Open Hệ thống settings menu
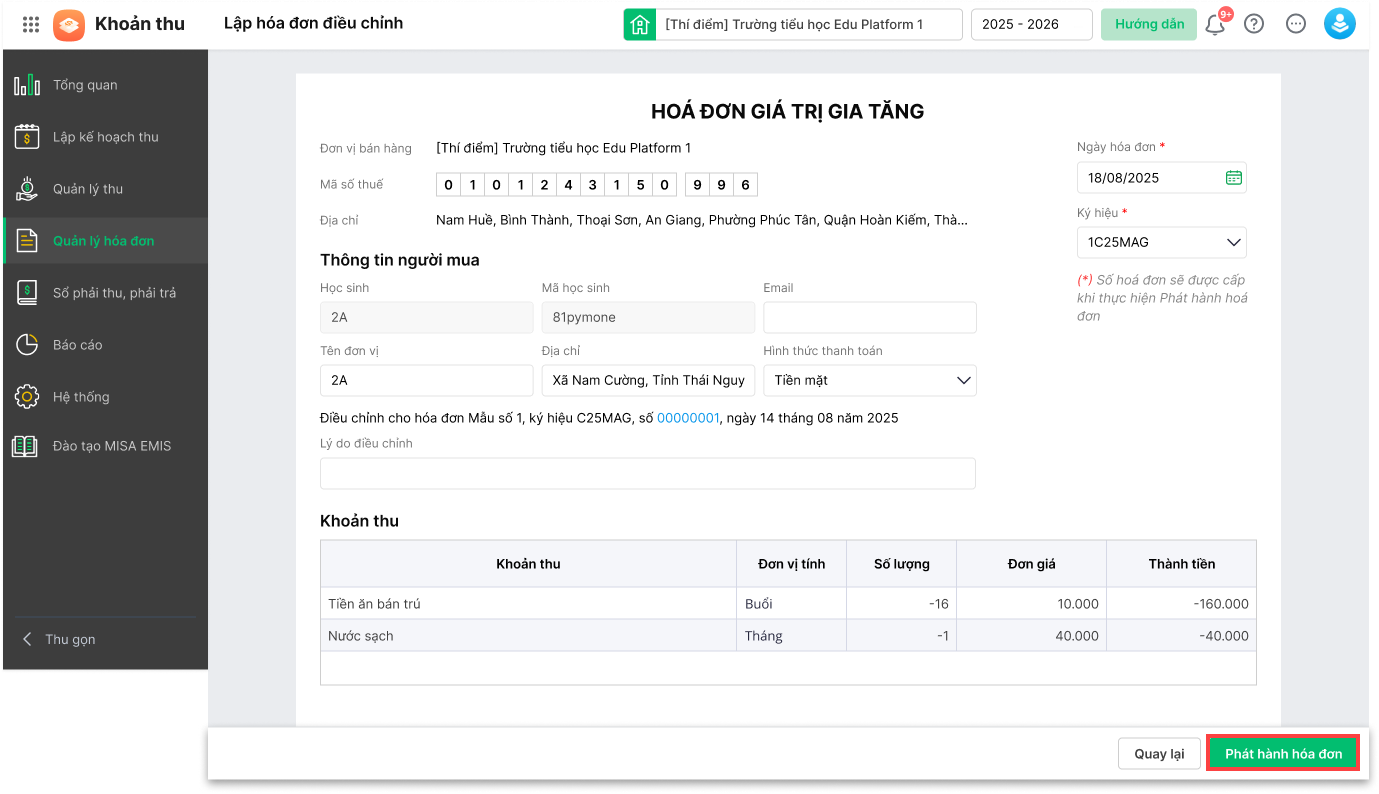1379x794 pixels. click(x=81, y=397)
